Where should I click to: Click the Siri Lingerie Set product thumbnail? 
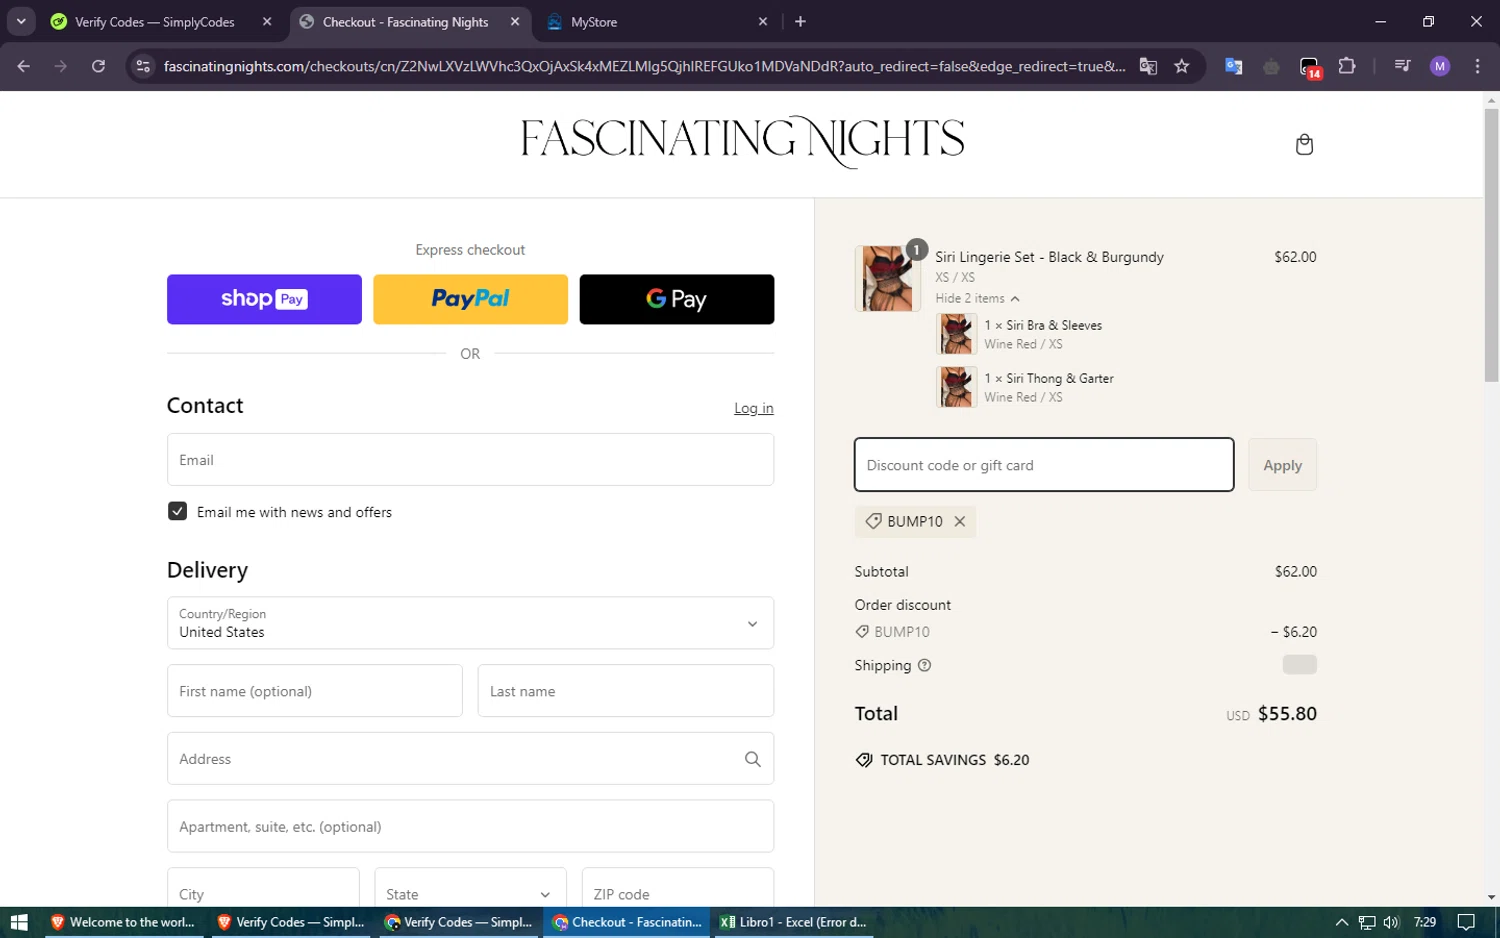click(888, 279)
